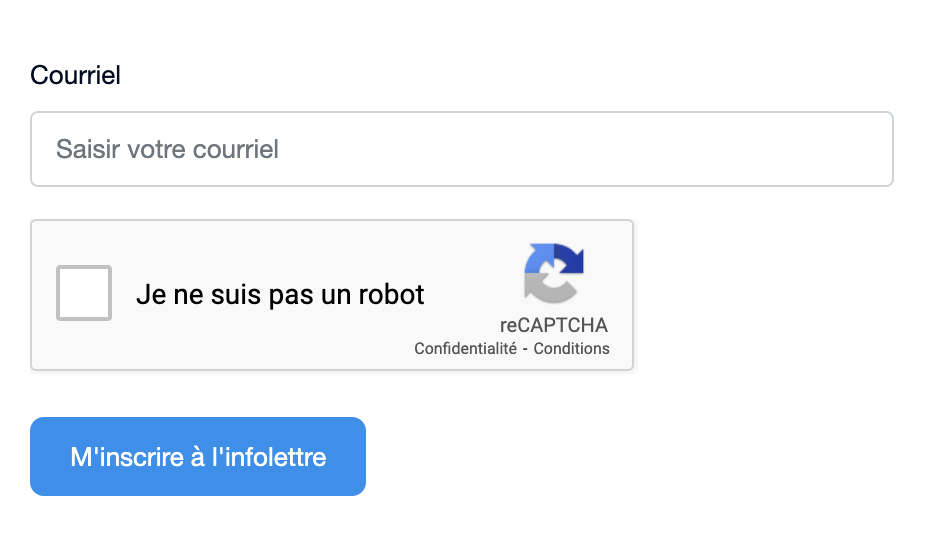
Task: Open the 'Confidentialité' link
Action: [x=465, y=349]
